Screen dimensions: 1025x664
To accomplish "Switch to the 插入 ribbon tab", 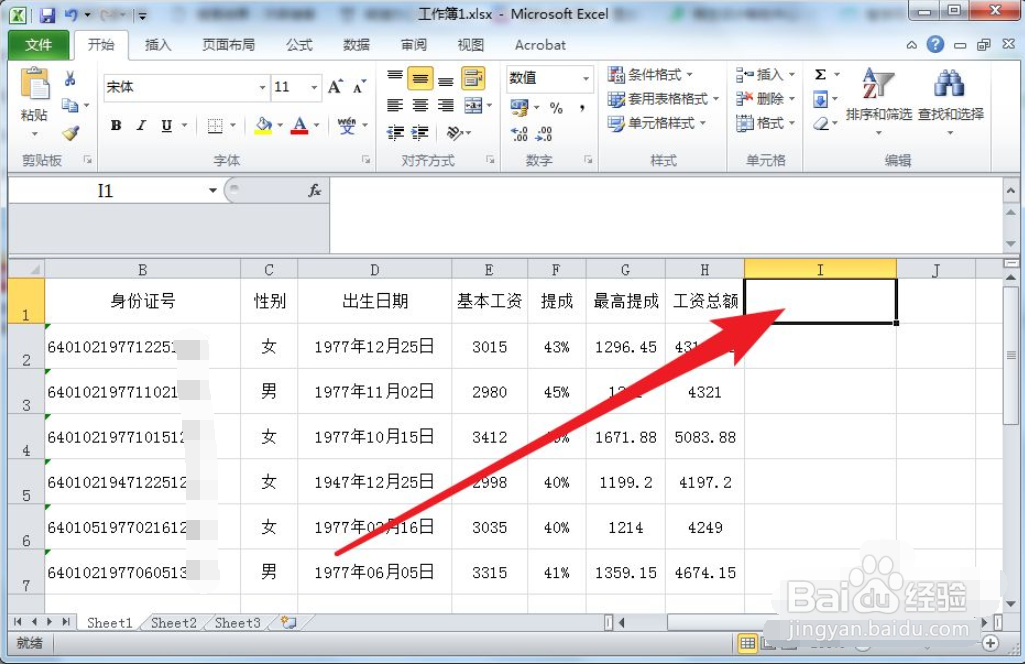I will point(158,44).
